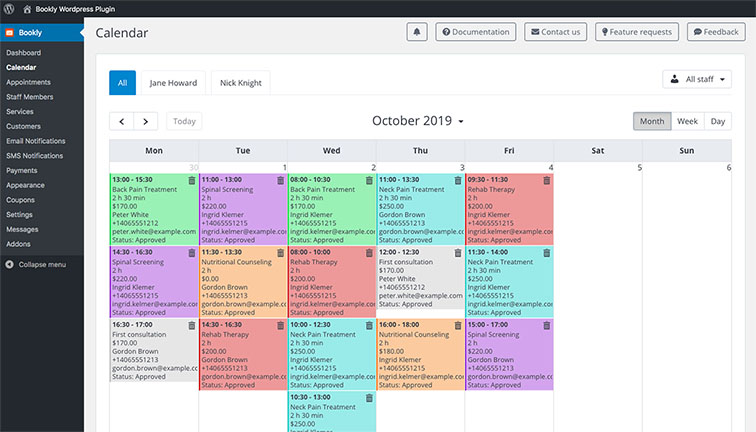Viewport: 756px width, 432px height.
Task: Delete Friday 15:00 - 17:00 Spinal Screening
Action: pos(547,325)
